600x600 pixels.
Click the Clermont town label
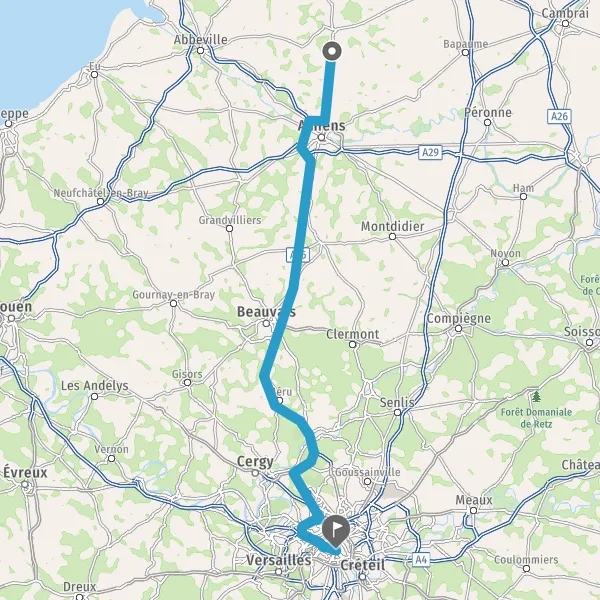[x=352, y=334]
